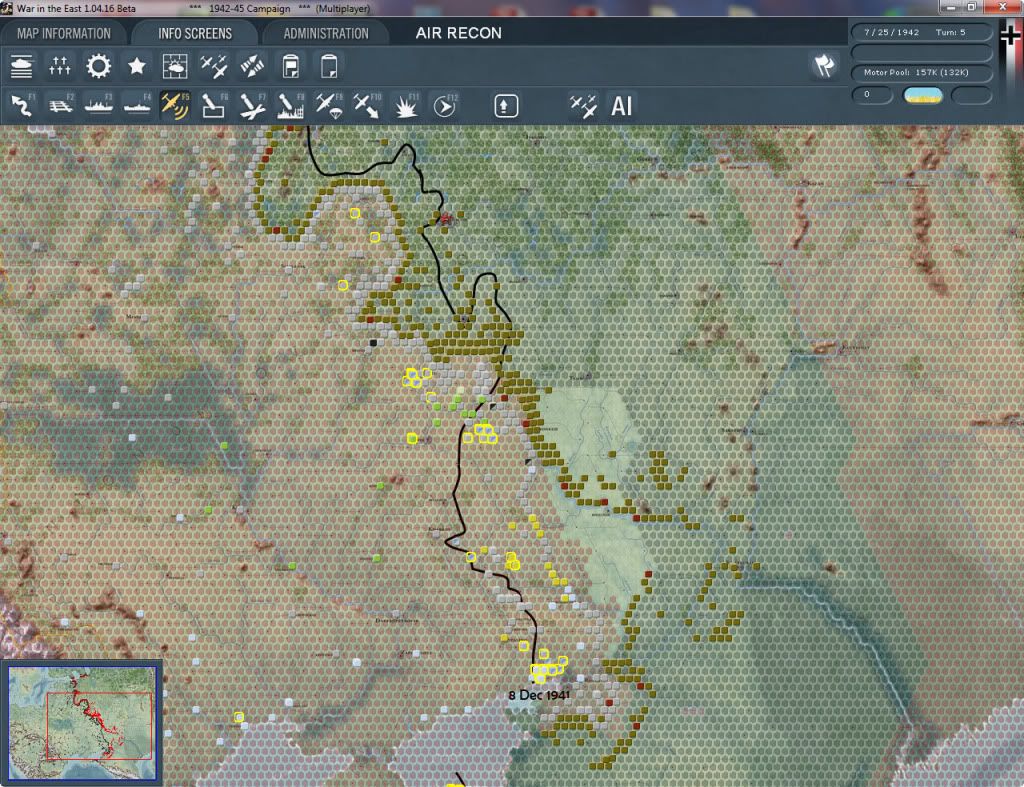Screen dimensions: 1024x787
Task: Select amphibious transport F4 ship icon
Action: coord(137,106)
